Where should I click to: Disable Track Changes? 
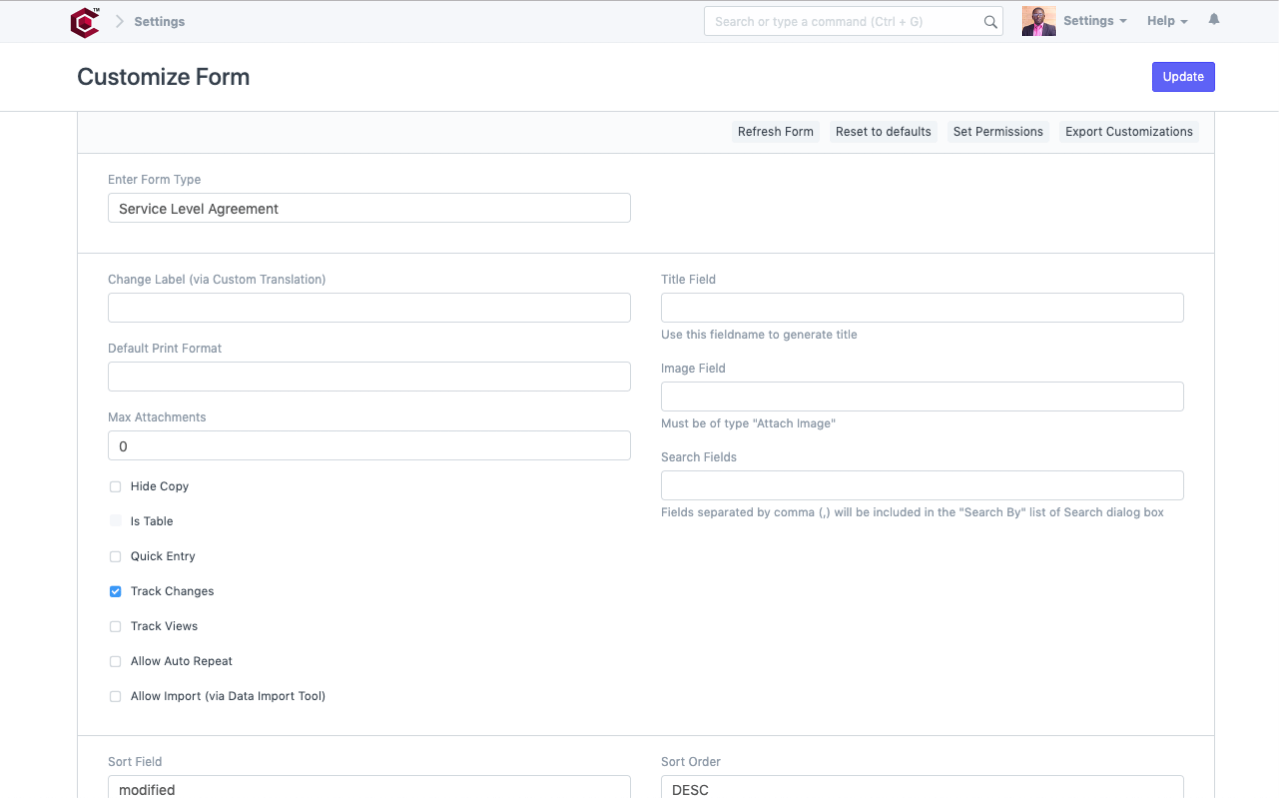115,591
